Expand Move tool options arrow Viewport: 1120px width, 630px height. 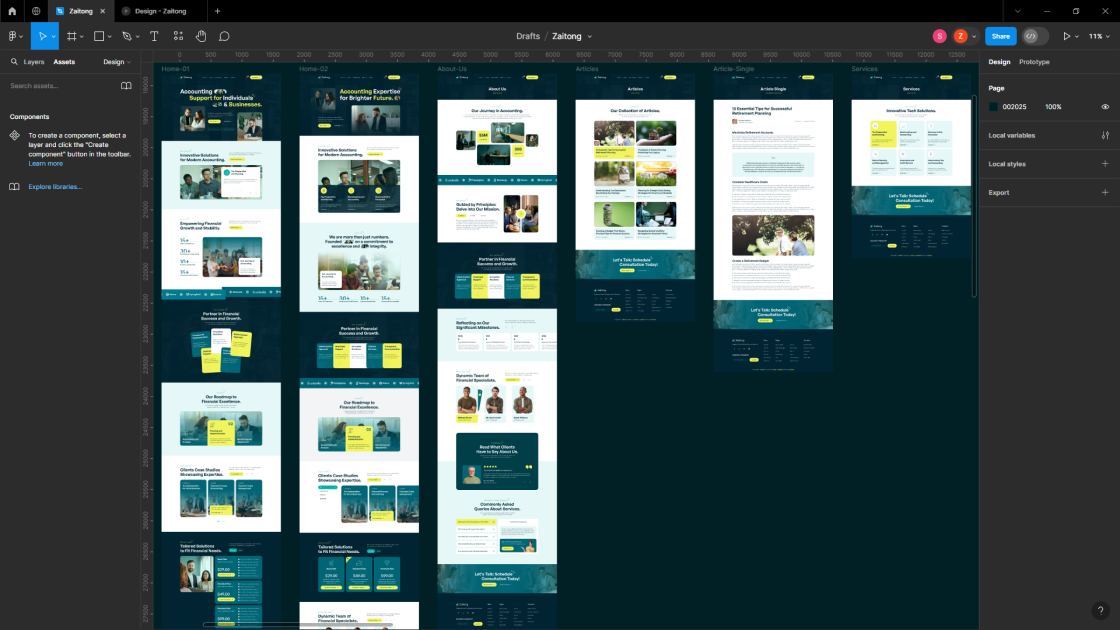pos(54,36)
